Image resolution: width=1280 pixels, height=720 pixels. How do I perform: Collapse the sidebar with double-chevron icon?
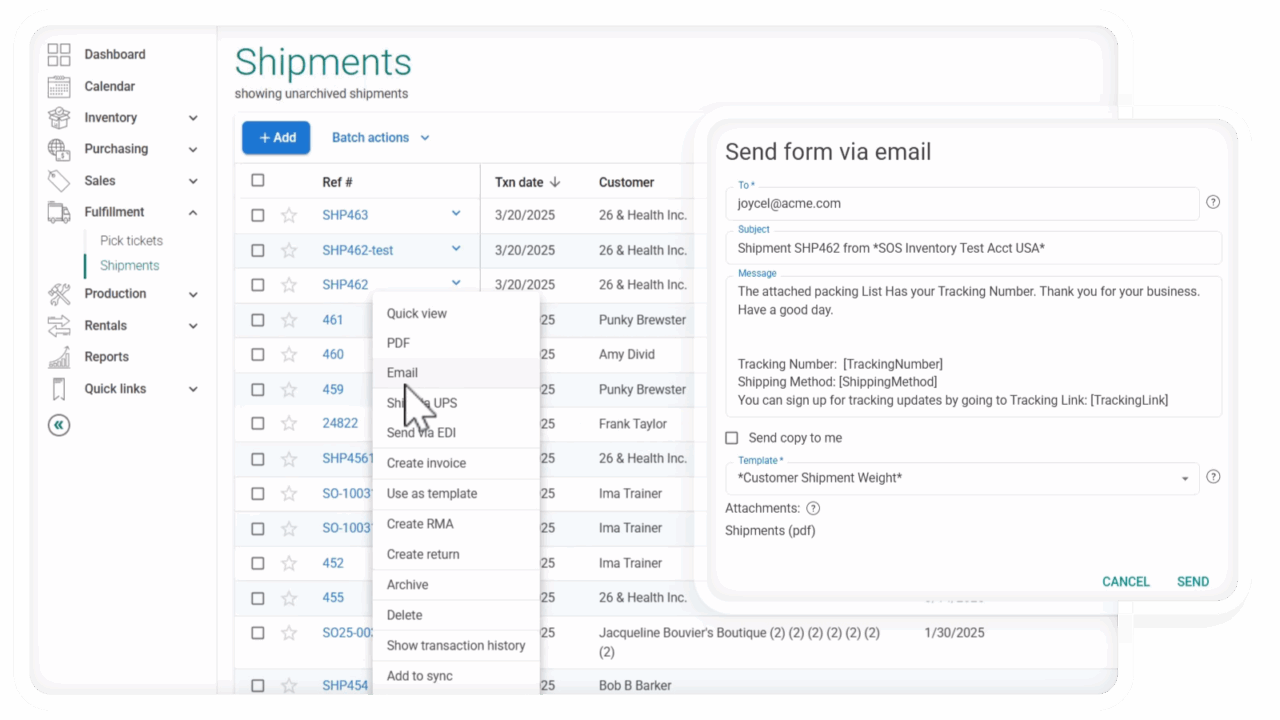(59, 425)
